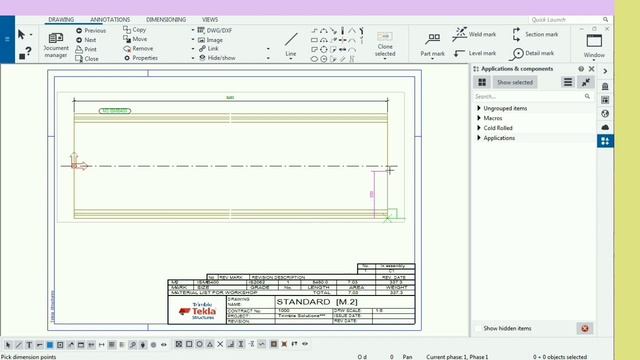Click help icon in Applications & components header

click(x=581, y=69)
